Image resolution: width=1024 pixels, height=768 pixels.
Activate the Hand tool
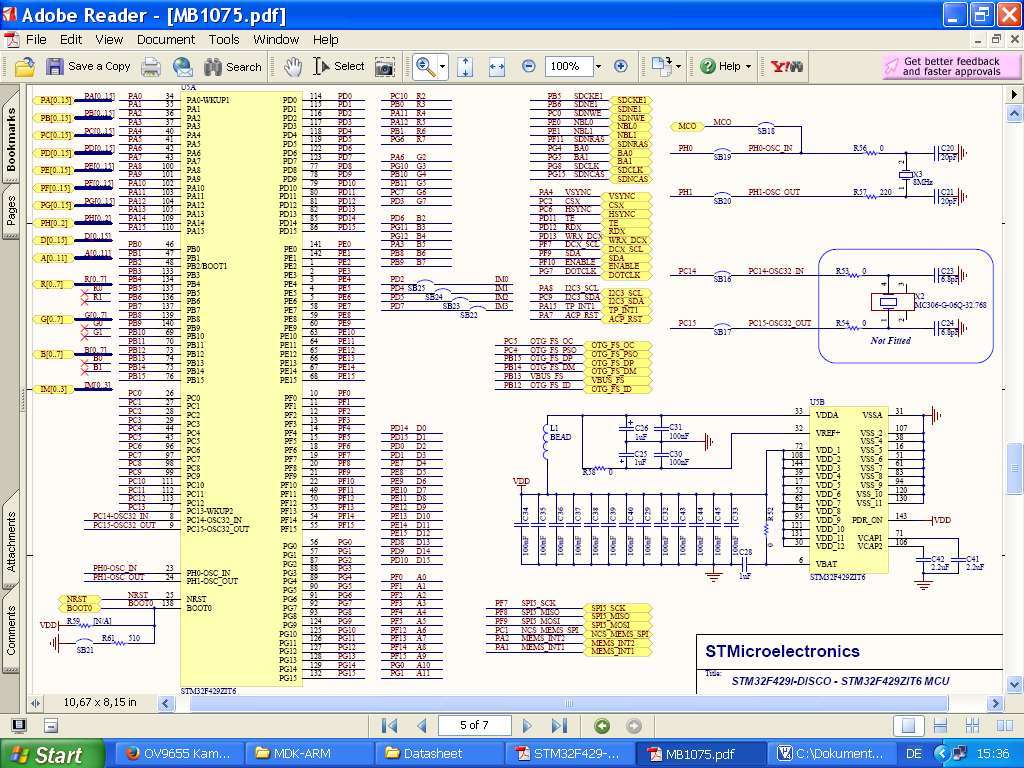(293, 67)
